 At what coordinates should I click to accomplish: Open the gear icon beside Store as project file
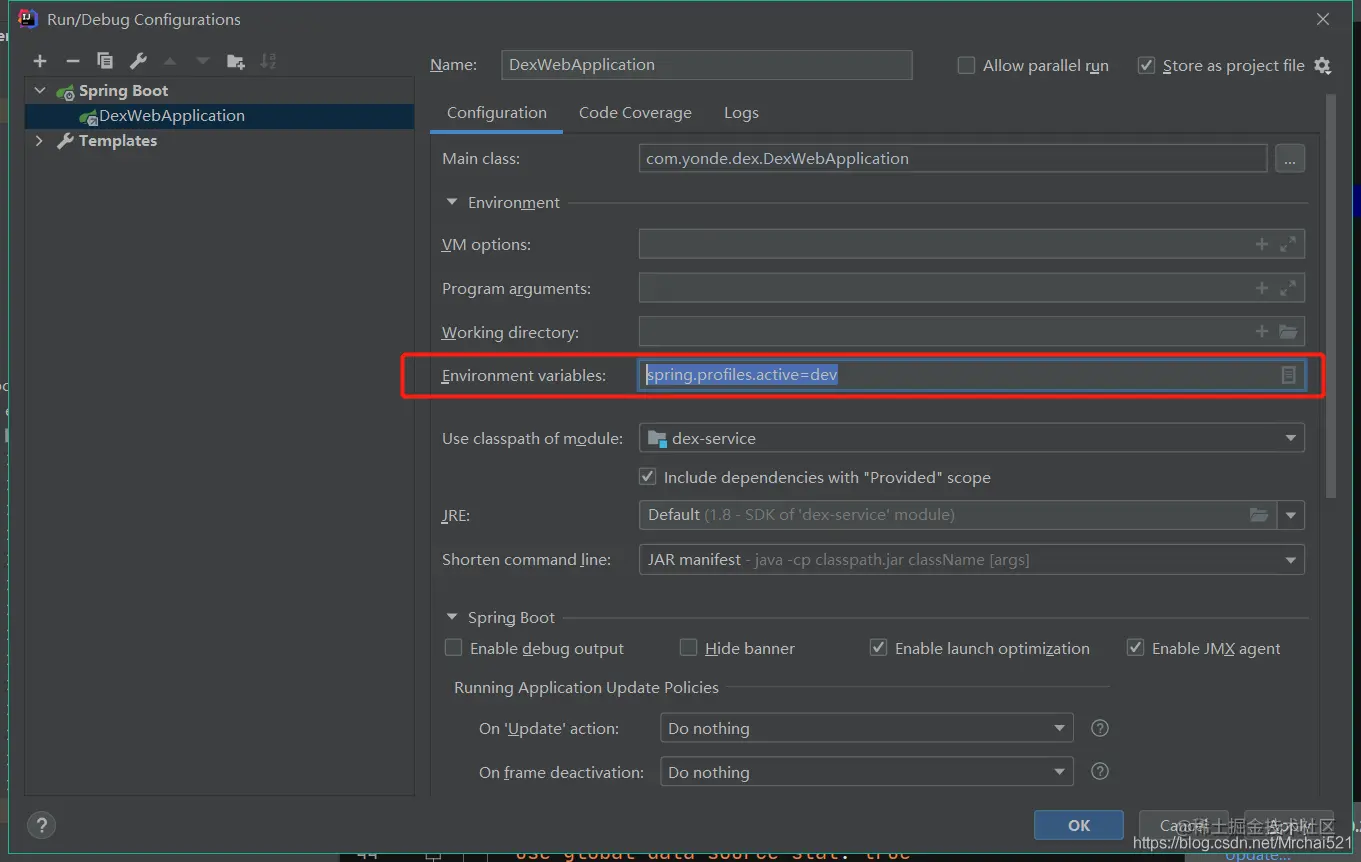coord(1322,66)
